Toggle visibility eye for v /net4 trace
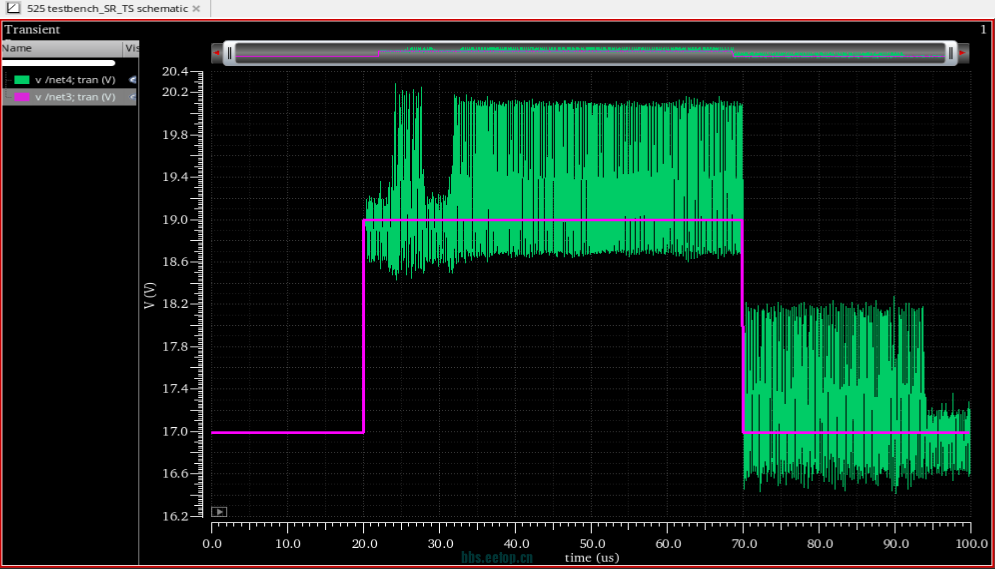995x569 pixels. coord(132,80)
